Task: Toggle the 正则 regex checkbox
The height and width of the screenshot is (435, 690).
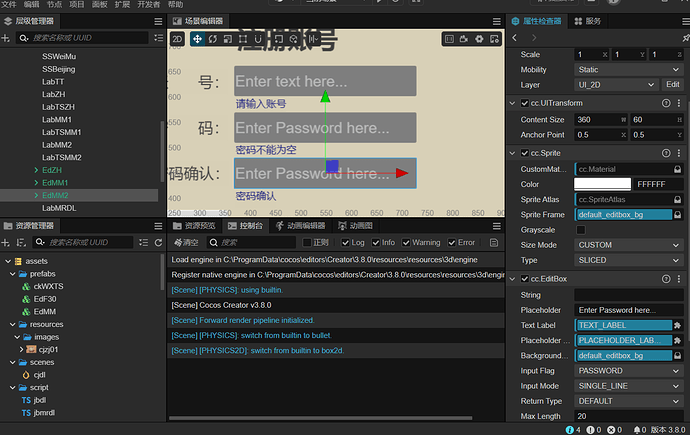Action: coord(307,243)
